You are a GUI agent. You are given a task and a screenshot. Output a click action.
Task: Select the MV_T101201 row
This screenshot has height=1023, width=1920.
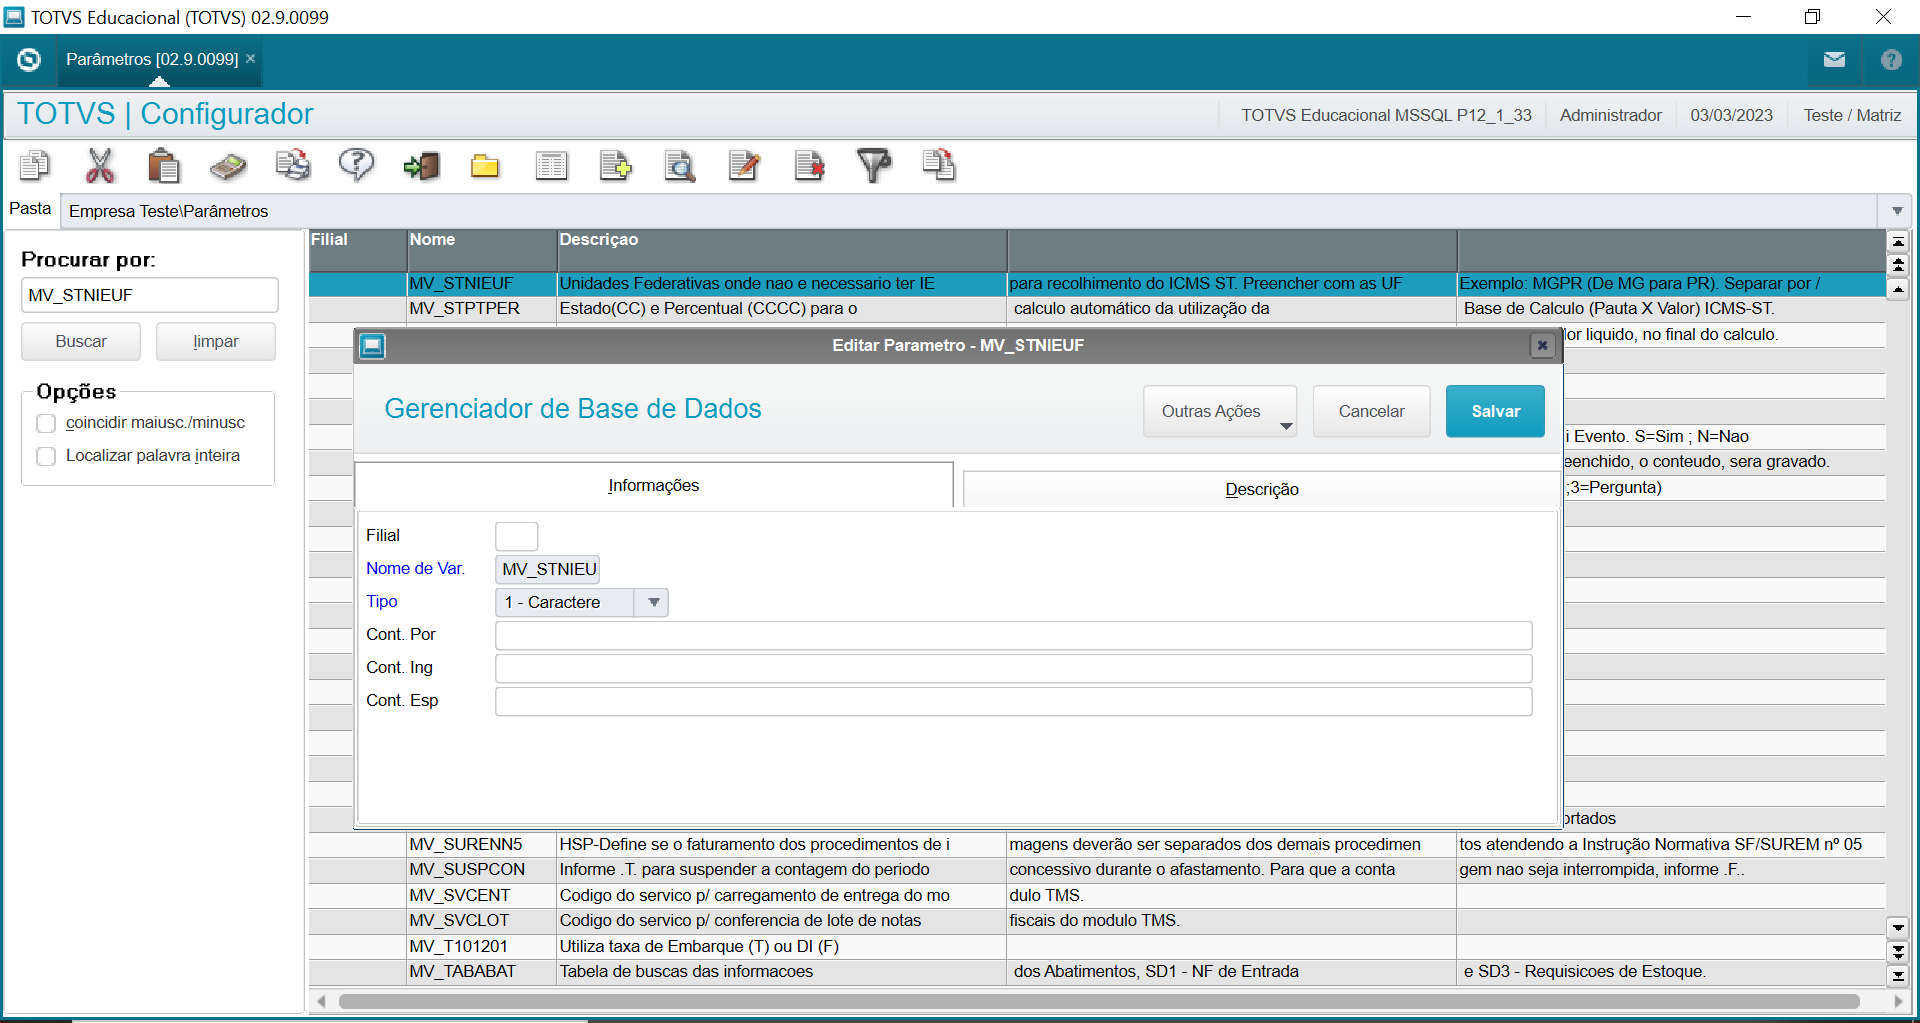[1097, 947]
